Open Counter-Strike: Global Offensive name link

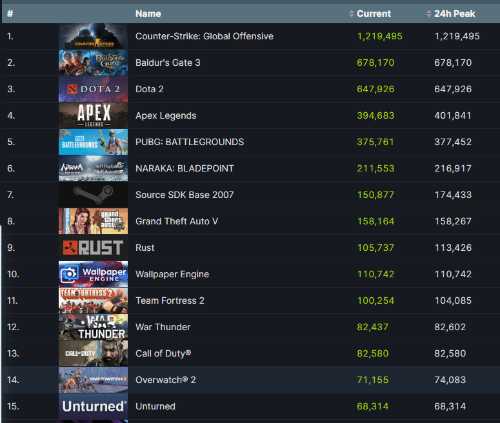pyautogui.click(x=204, y=36)
